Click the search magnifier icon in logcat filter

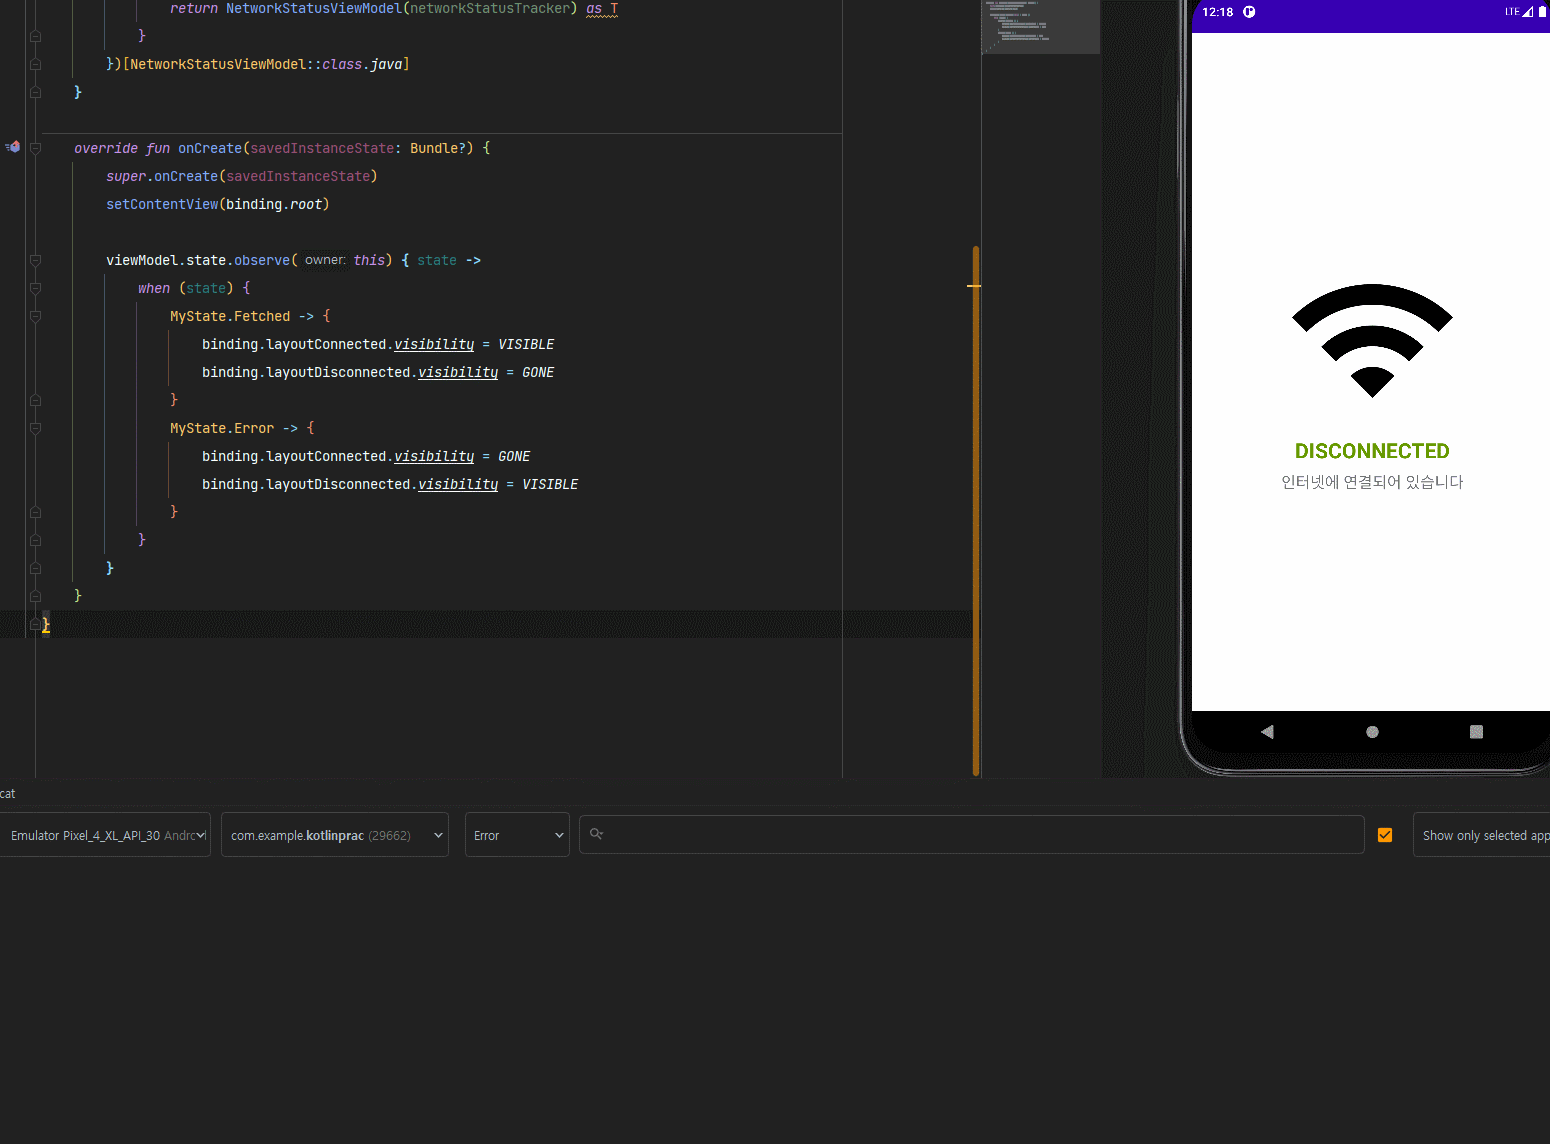pyautogui.click(x=597, y=834)
